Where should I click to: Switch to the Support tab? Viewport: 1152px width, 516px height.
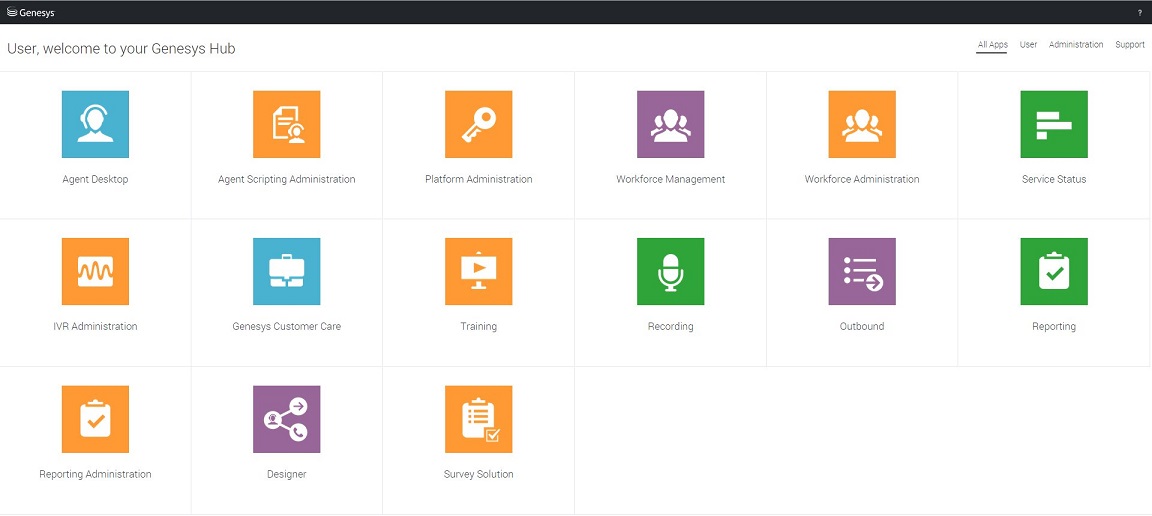(x=1130, y=45)
